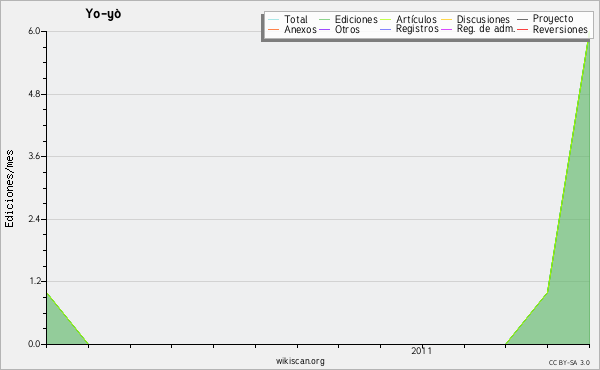Click the 1.2 y-axis value

pos(34,281)
